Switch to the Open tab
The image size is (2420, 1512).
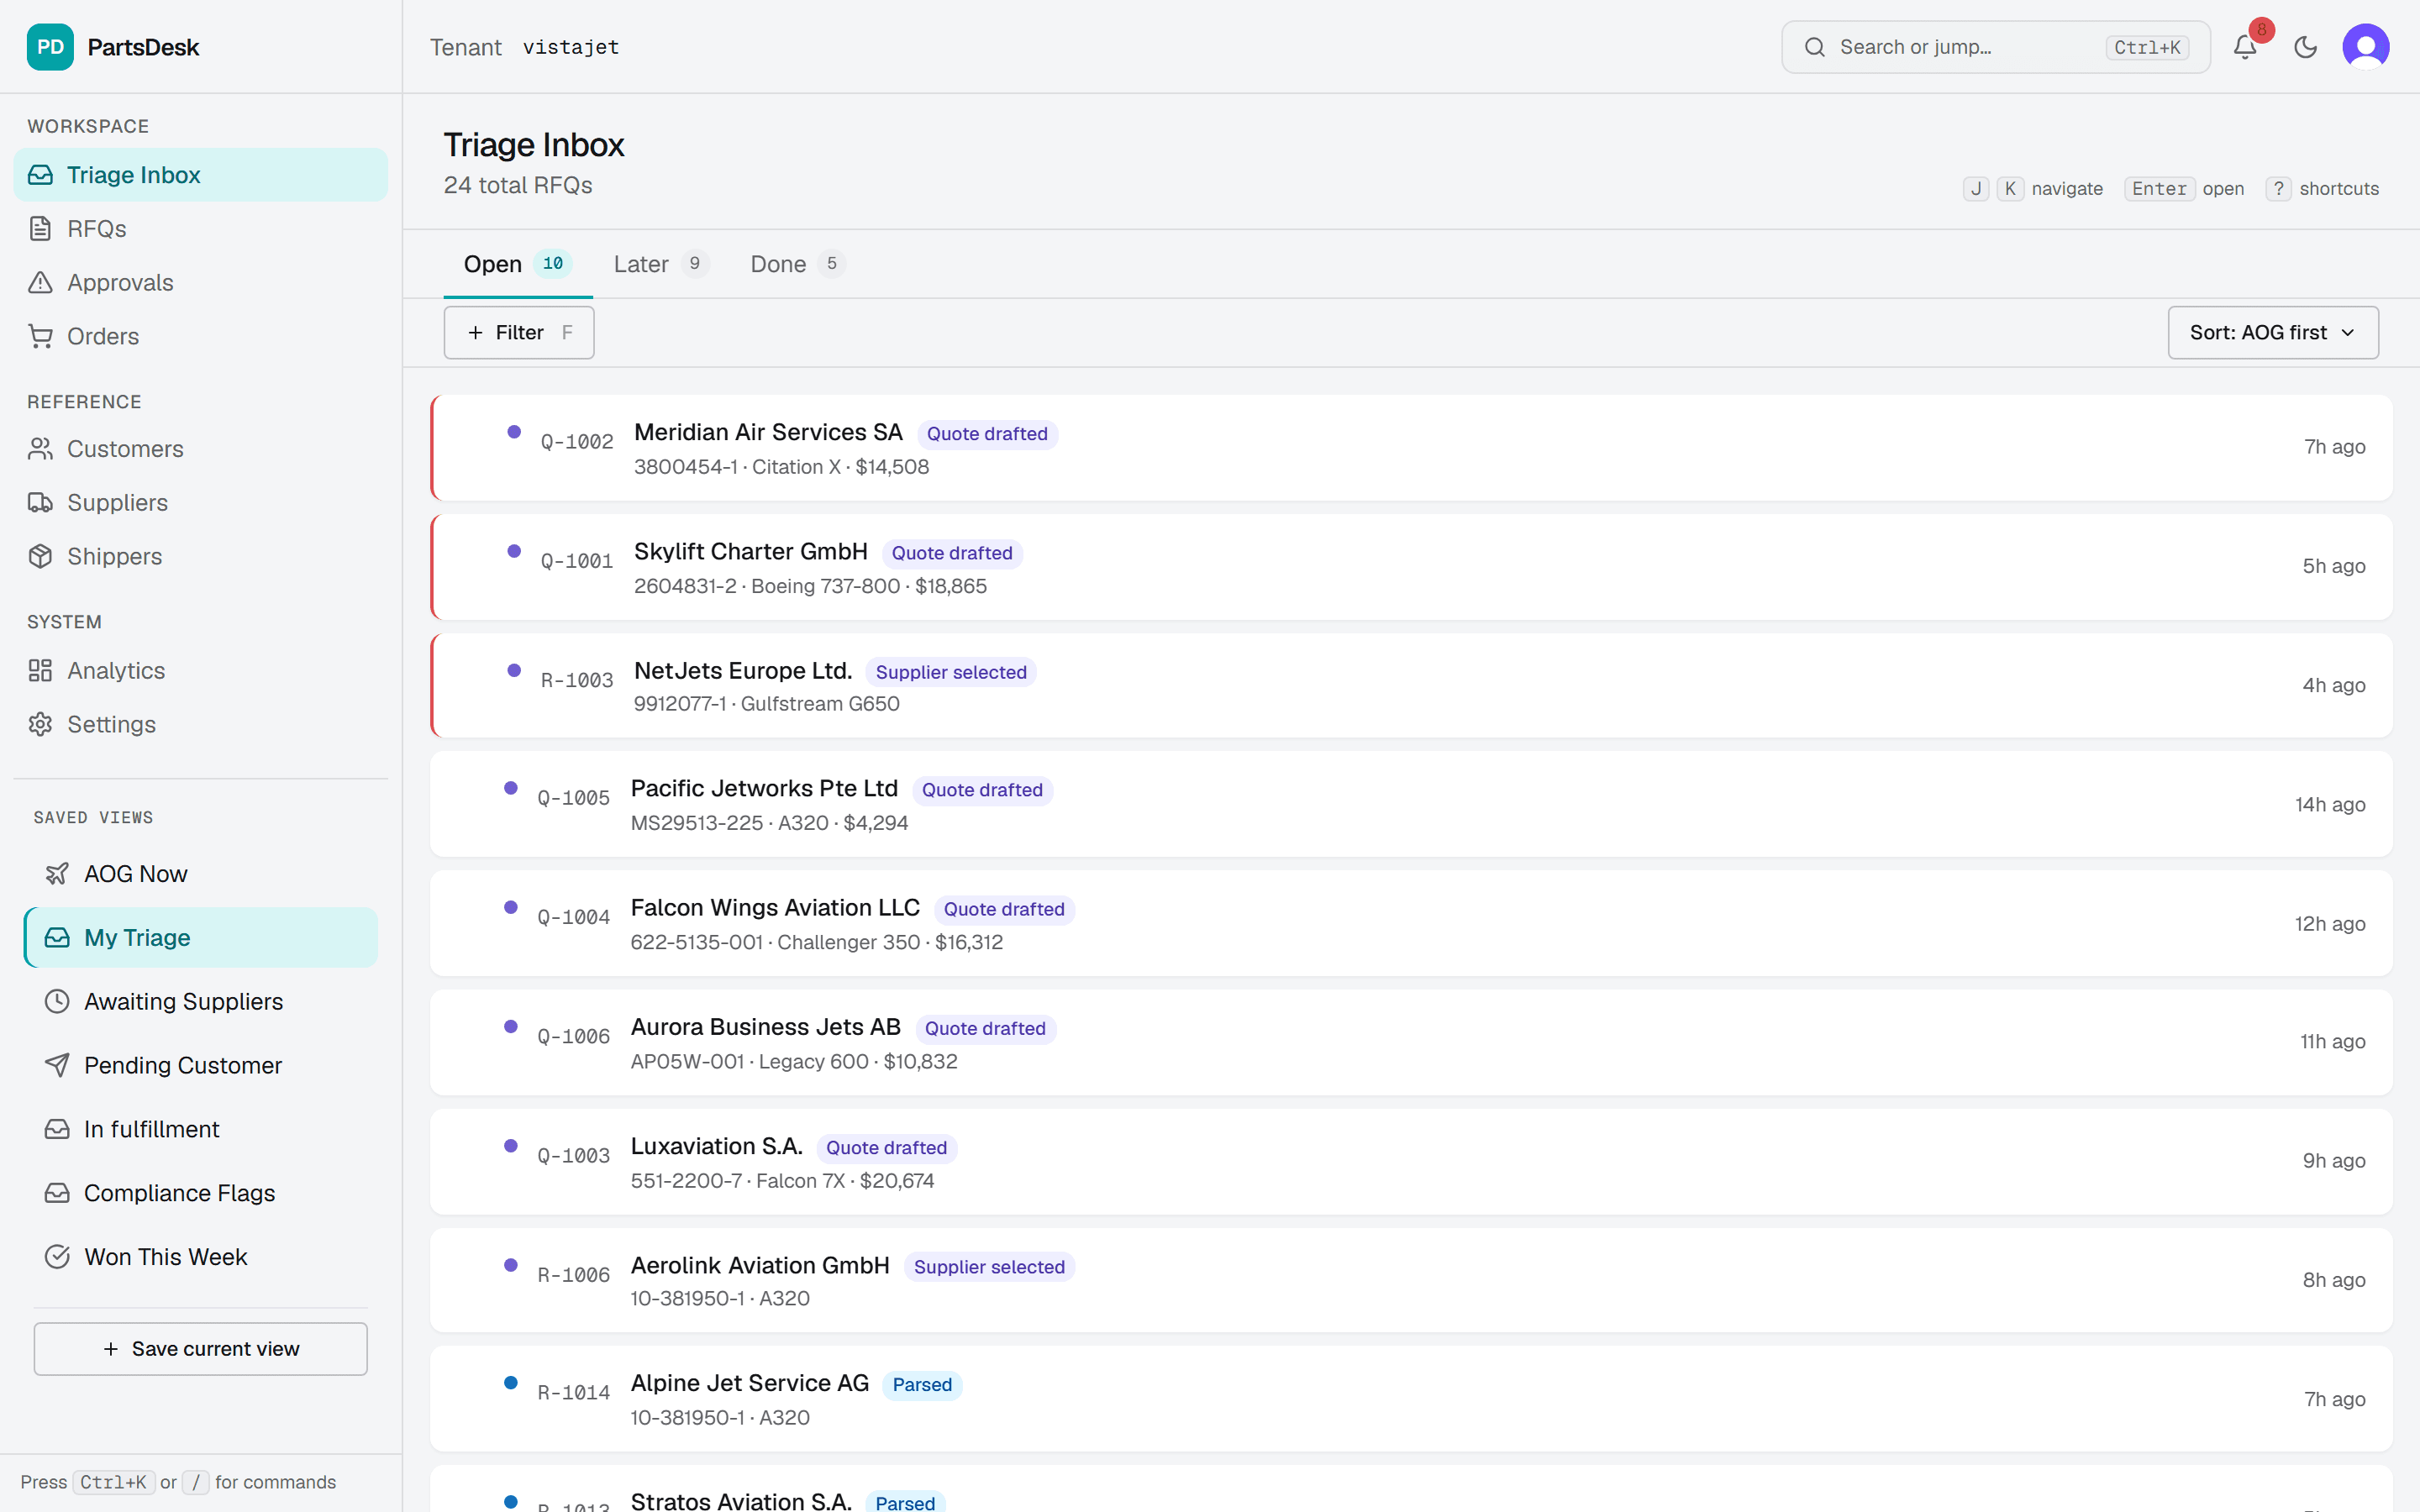(x=517, y=264)
